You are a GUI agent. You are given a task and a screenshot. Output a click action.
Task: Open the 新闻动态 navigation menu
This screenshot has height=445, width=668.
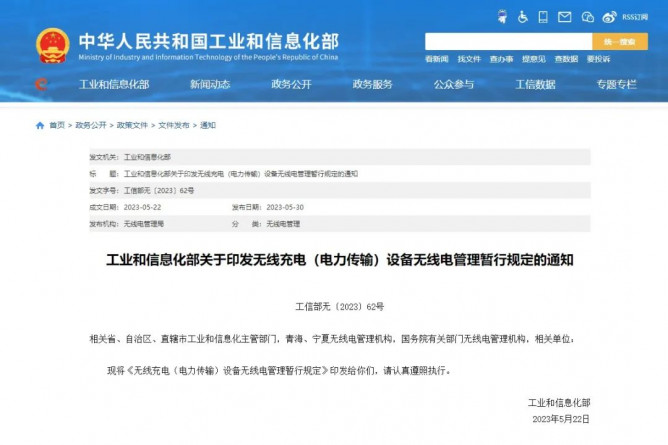pos(210,84)
